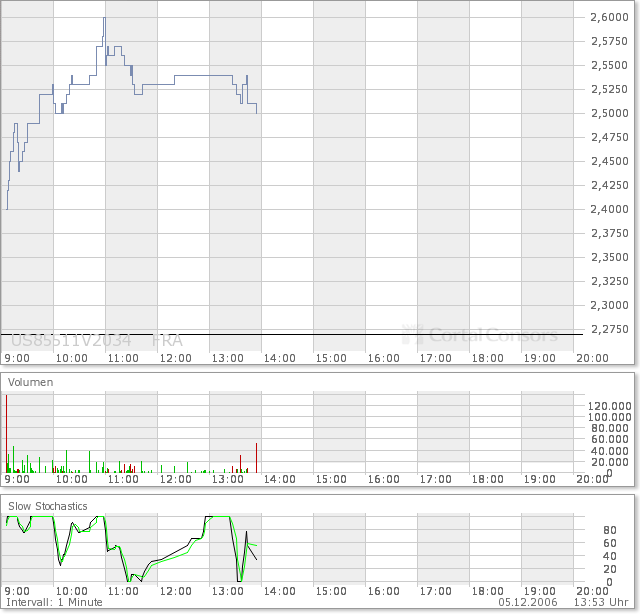
Task: Click 19:00 on the Slow Stochastics time axis
Action: pos(540,591)
